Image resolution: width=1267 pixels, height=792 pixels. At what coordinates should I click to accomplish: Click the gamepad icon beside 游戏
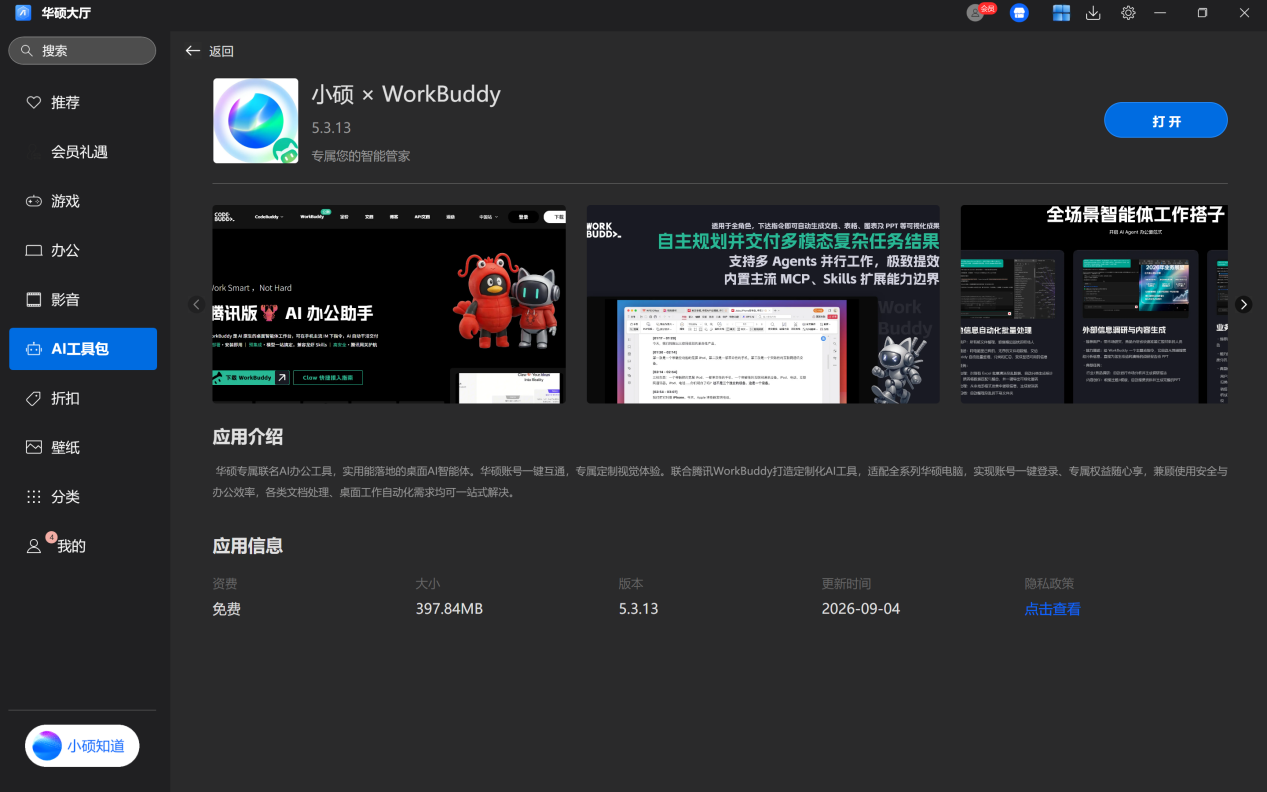tap(33, 201)
